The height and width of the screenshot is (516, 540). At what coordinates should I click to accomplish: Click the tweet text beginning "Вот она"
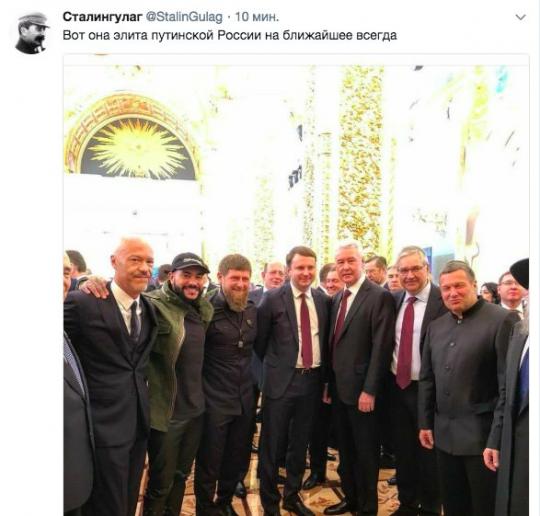coord(230,35)
